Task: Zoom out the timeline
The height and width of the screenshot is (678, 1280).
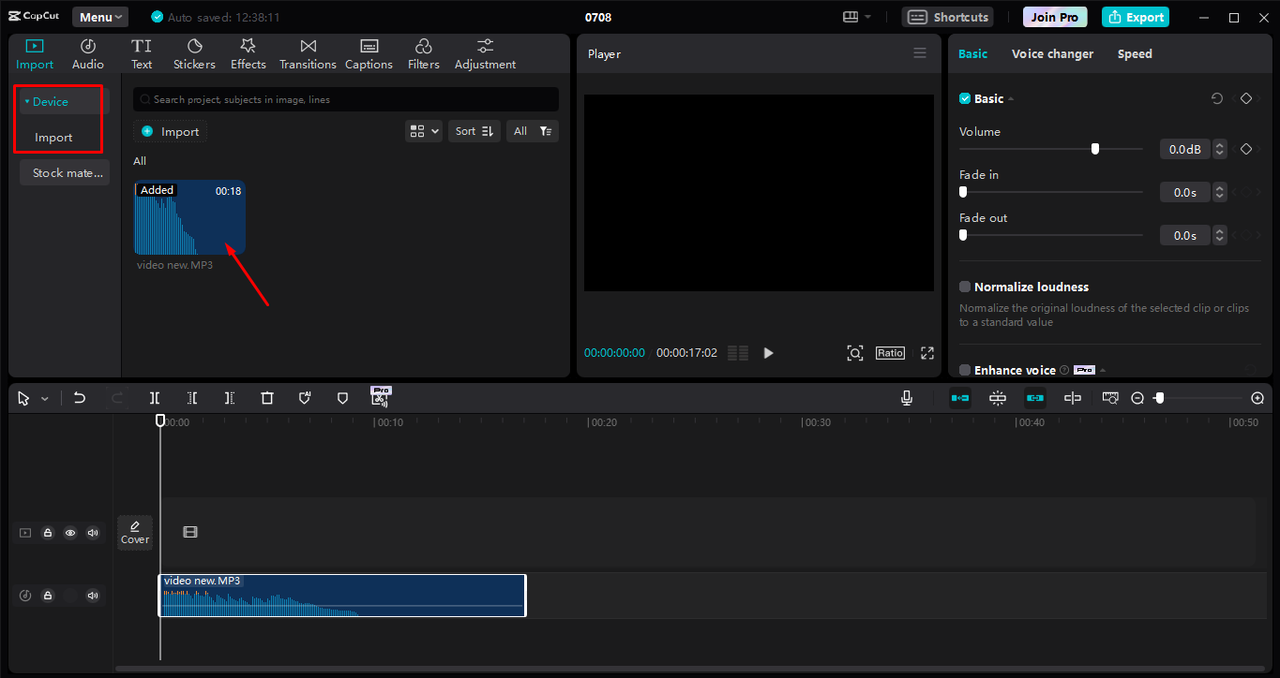Action: [1137, 398]
